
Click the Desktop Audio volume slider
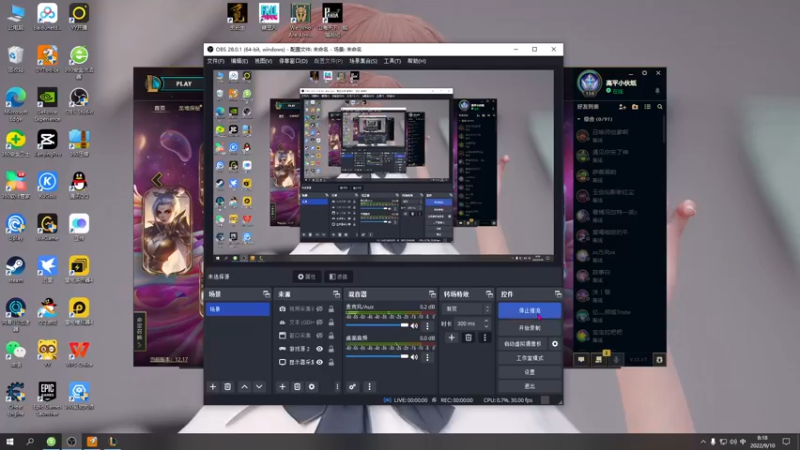coord(377,357)
